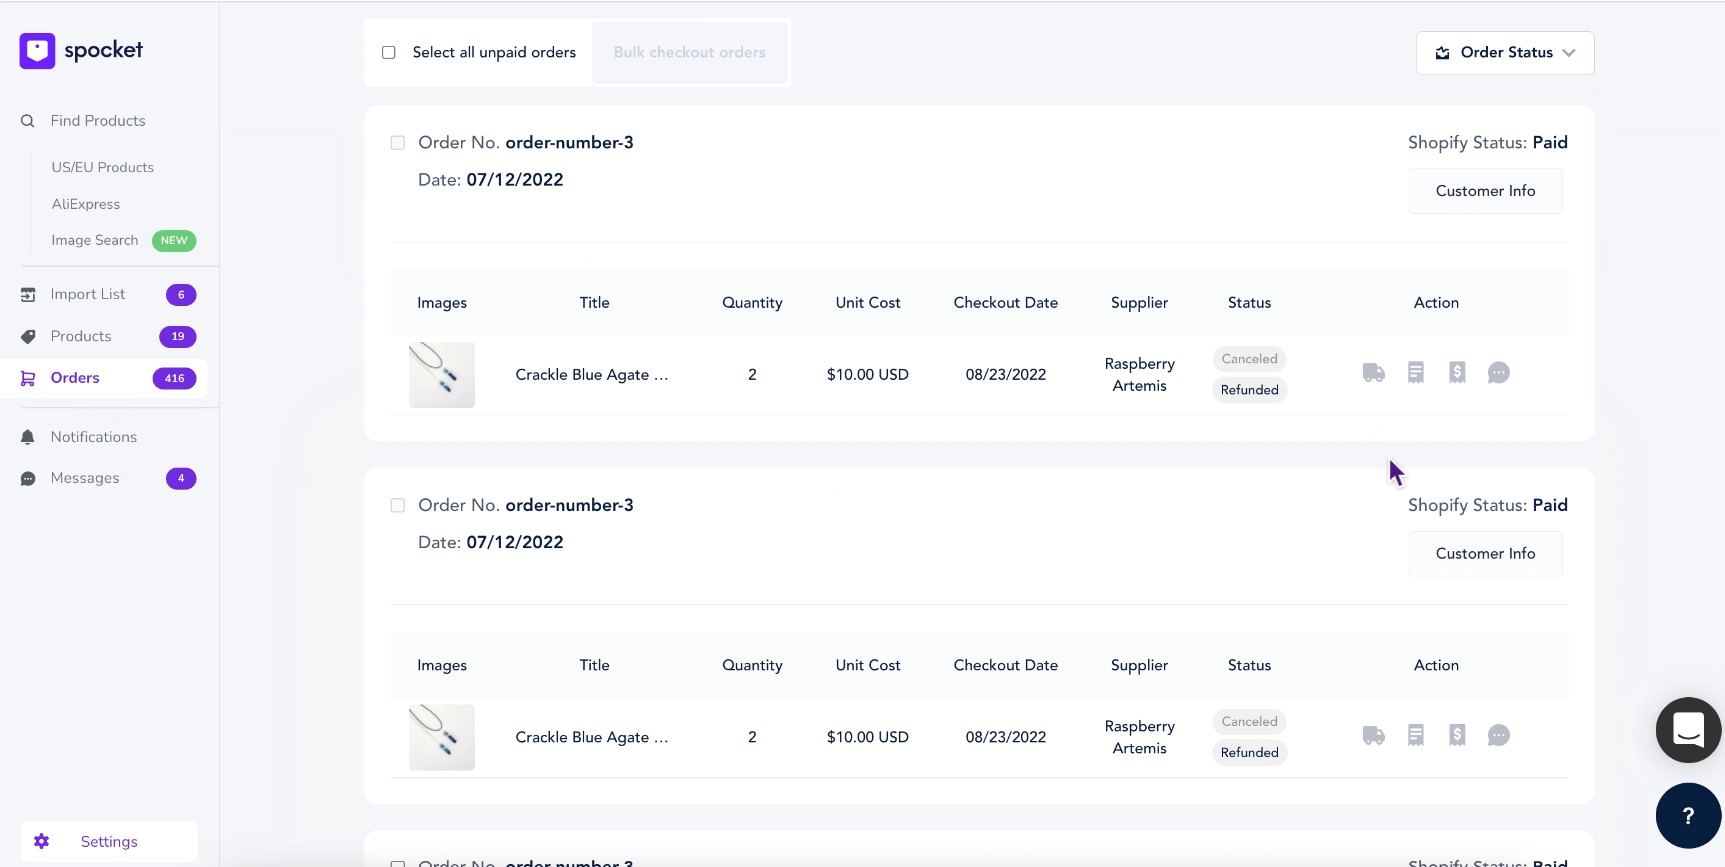This screenshot has height=867, width=1725.
Task: Click Bulk checkout orders button
Action: pyautogui.click(x=690, y=53)
